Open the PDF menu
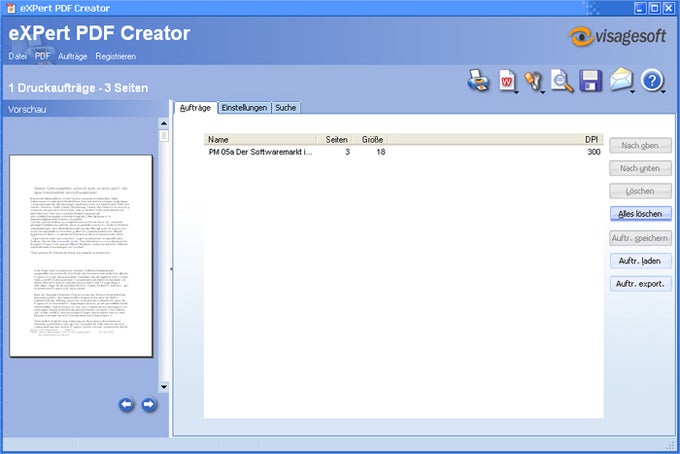The image size is (680, 454). coord(42,56)
